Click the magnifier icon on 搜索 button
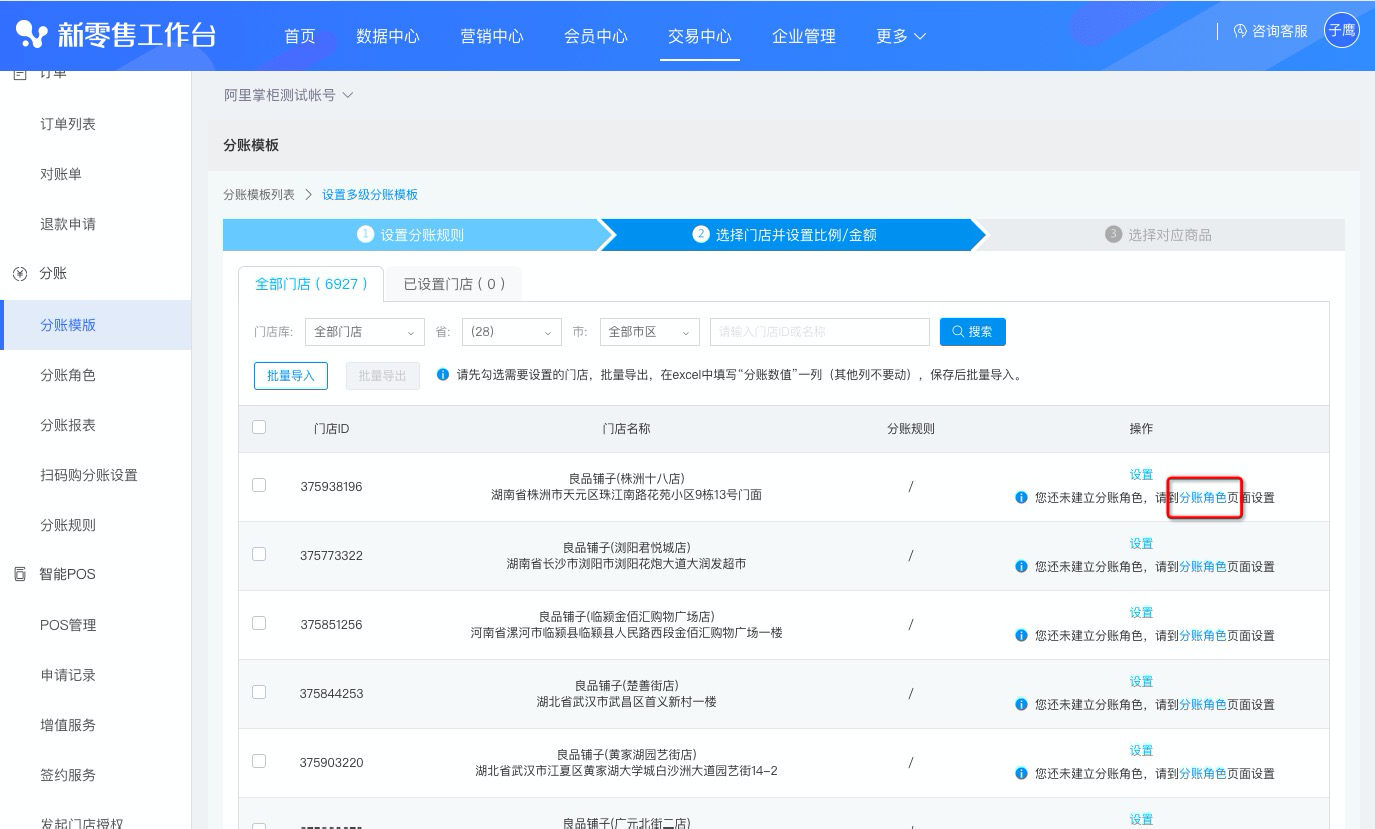 tap(957, 332)
